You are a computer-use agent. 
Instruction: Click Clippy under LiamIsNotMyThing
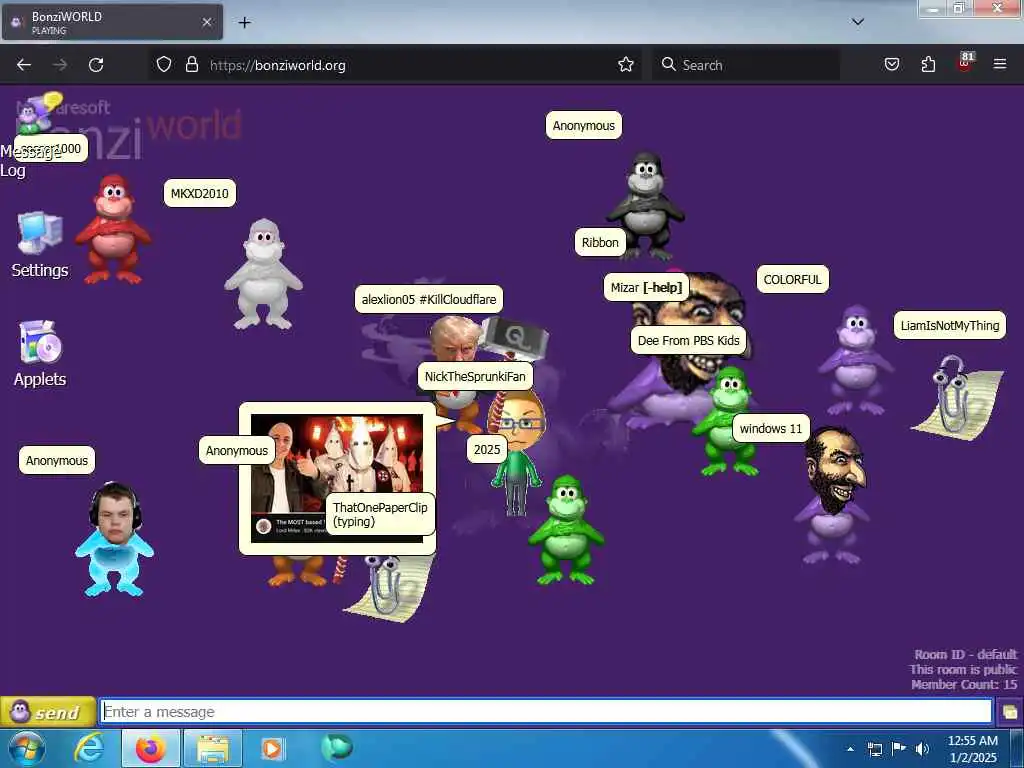coord(959,398)
